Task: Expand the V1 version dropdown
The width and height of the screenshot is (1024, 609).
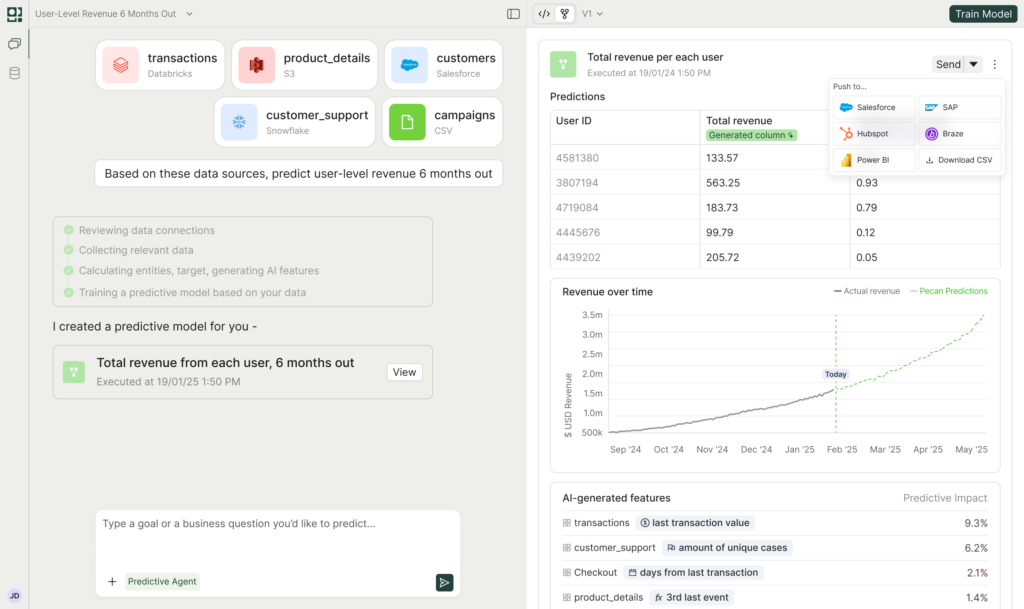Action: pyautogui.click(x=590, y=13)
